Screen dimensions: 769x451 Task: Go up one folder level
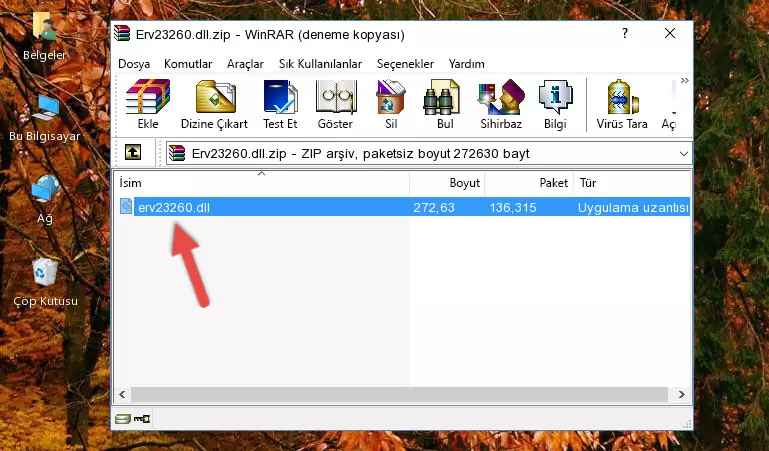[x=133, y=152]
